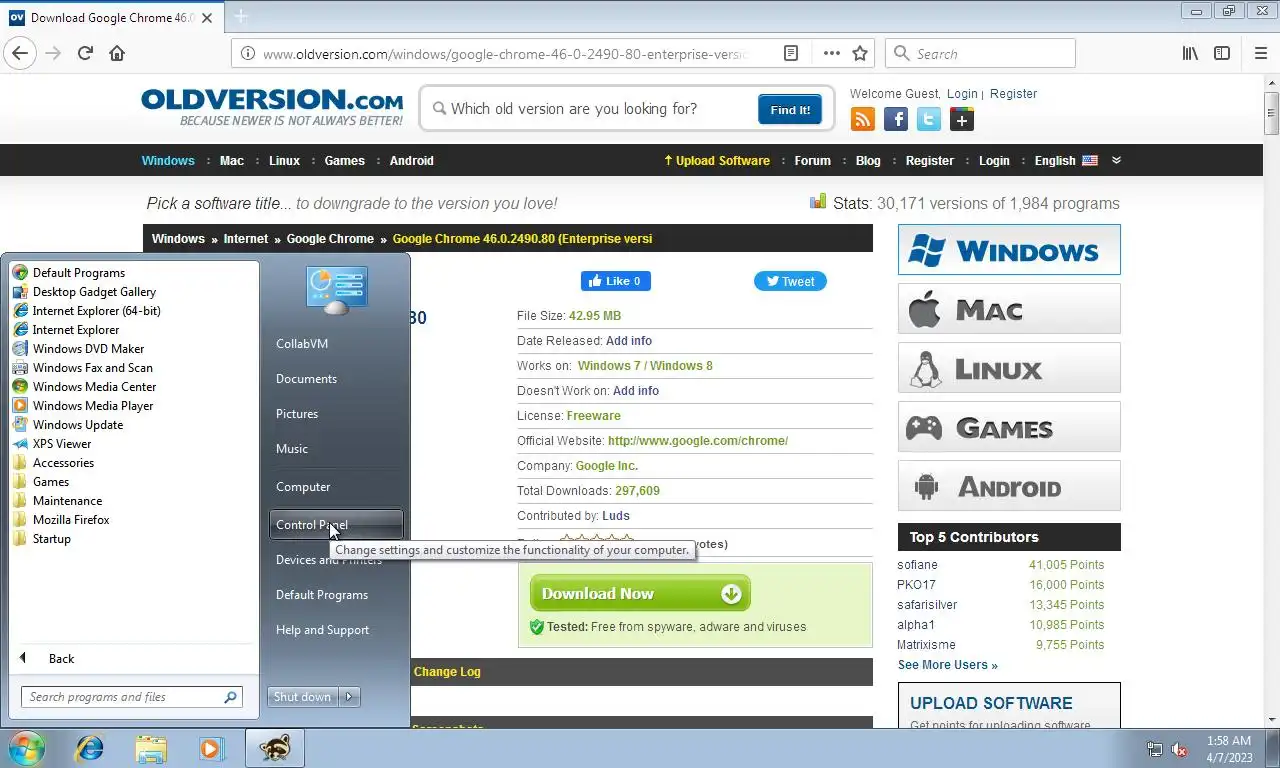Open Help and Support
This screenshot has height=768, width=1280.
tap(322, 629)
